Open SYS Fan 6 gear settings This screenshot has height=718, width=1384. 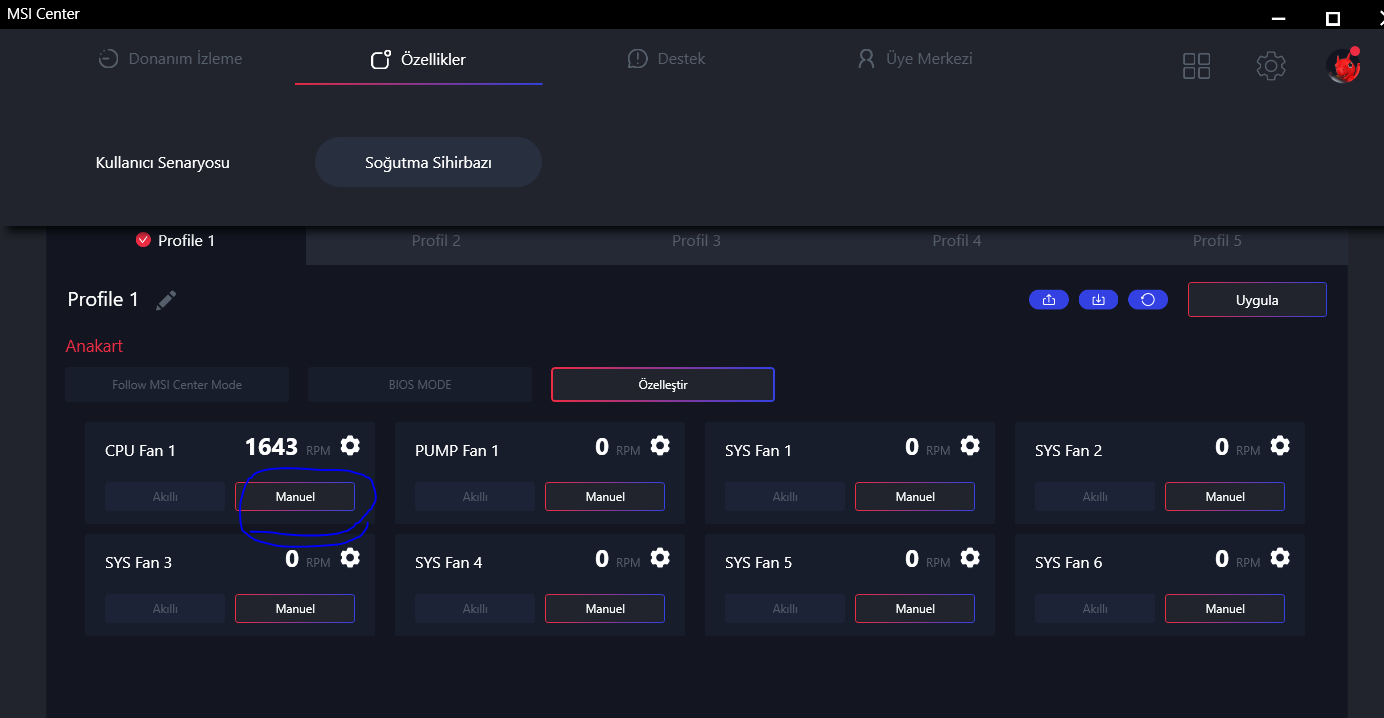click(x=1280, y=558)
